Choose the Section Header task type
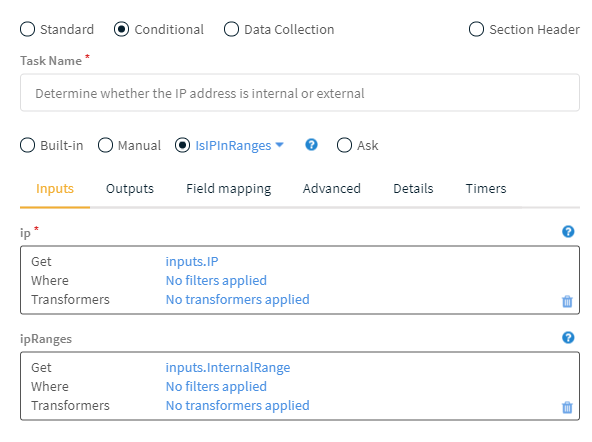592x442 pixels. (x=476, y=29)
